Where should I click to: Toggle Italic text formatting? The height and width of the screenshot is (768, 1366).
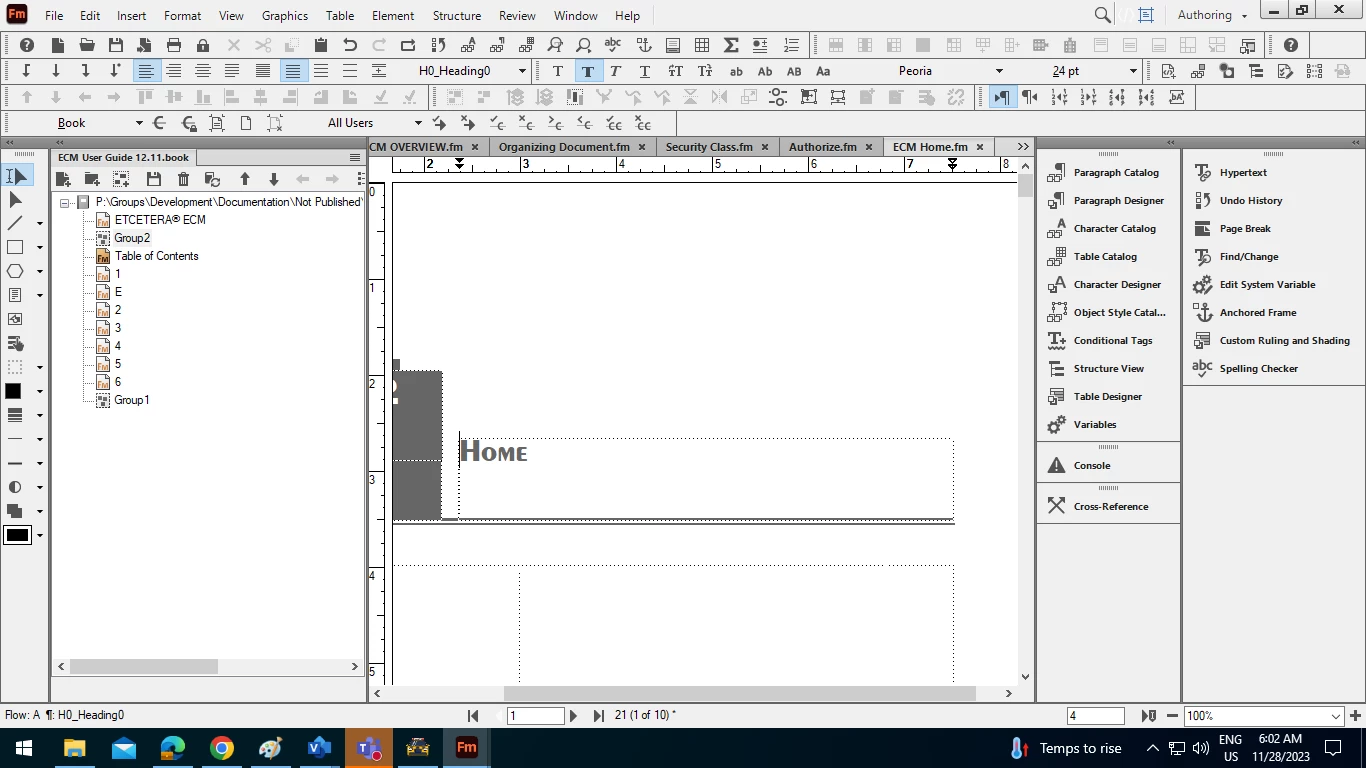click(x=616, y=71)
